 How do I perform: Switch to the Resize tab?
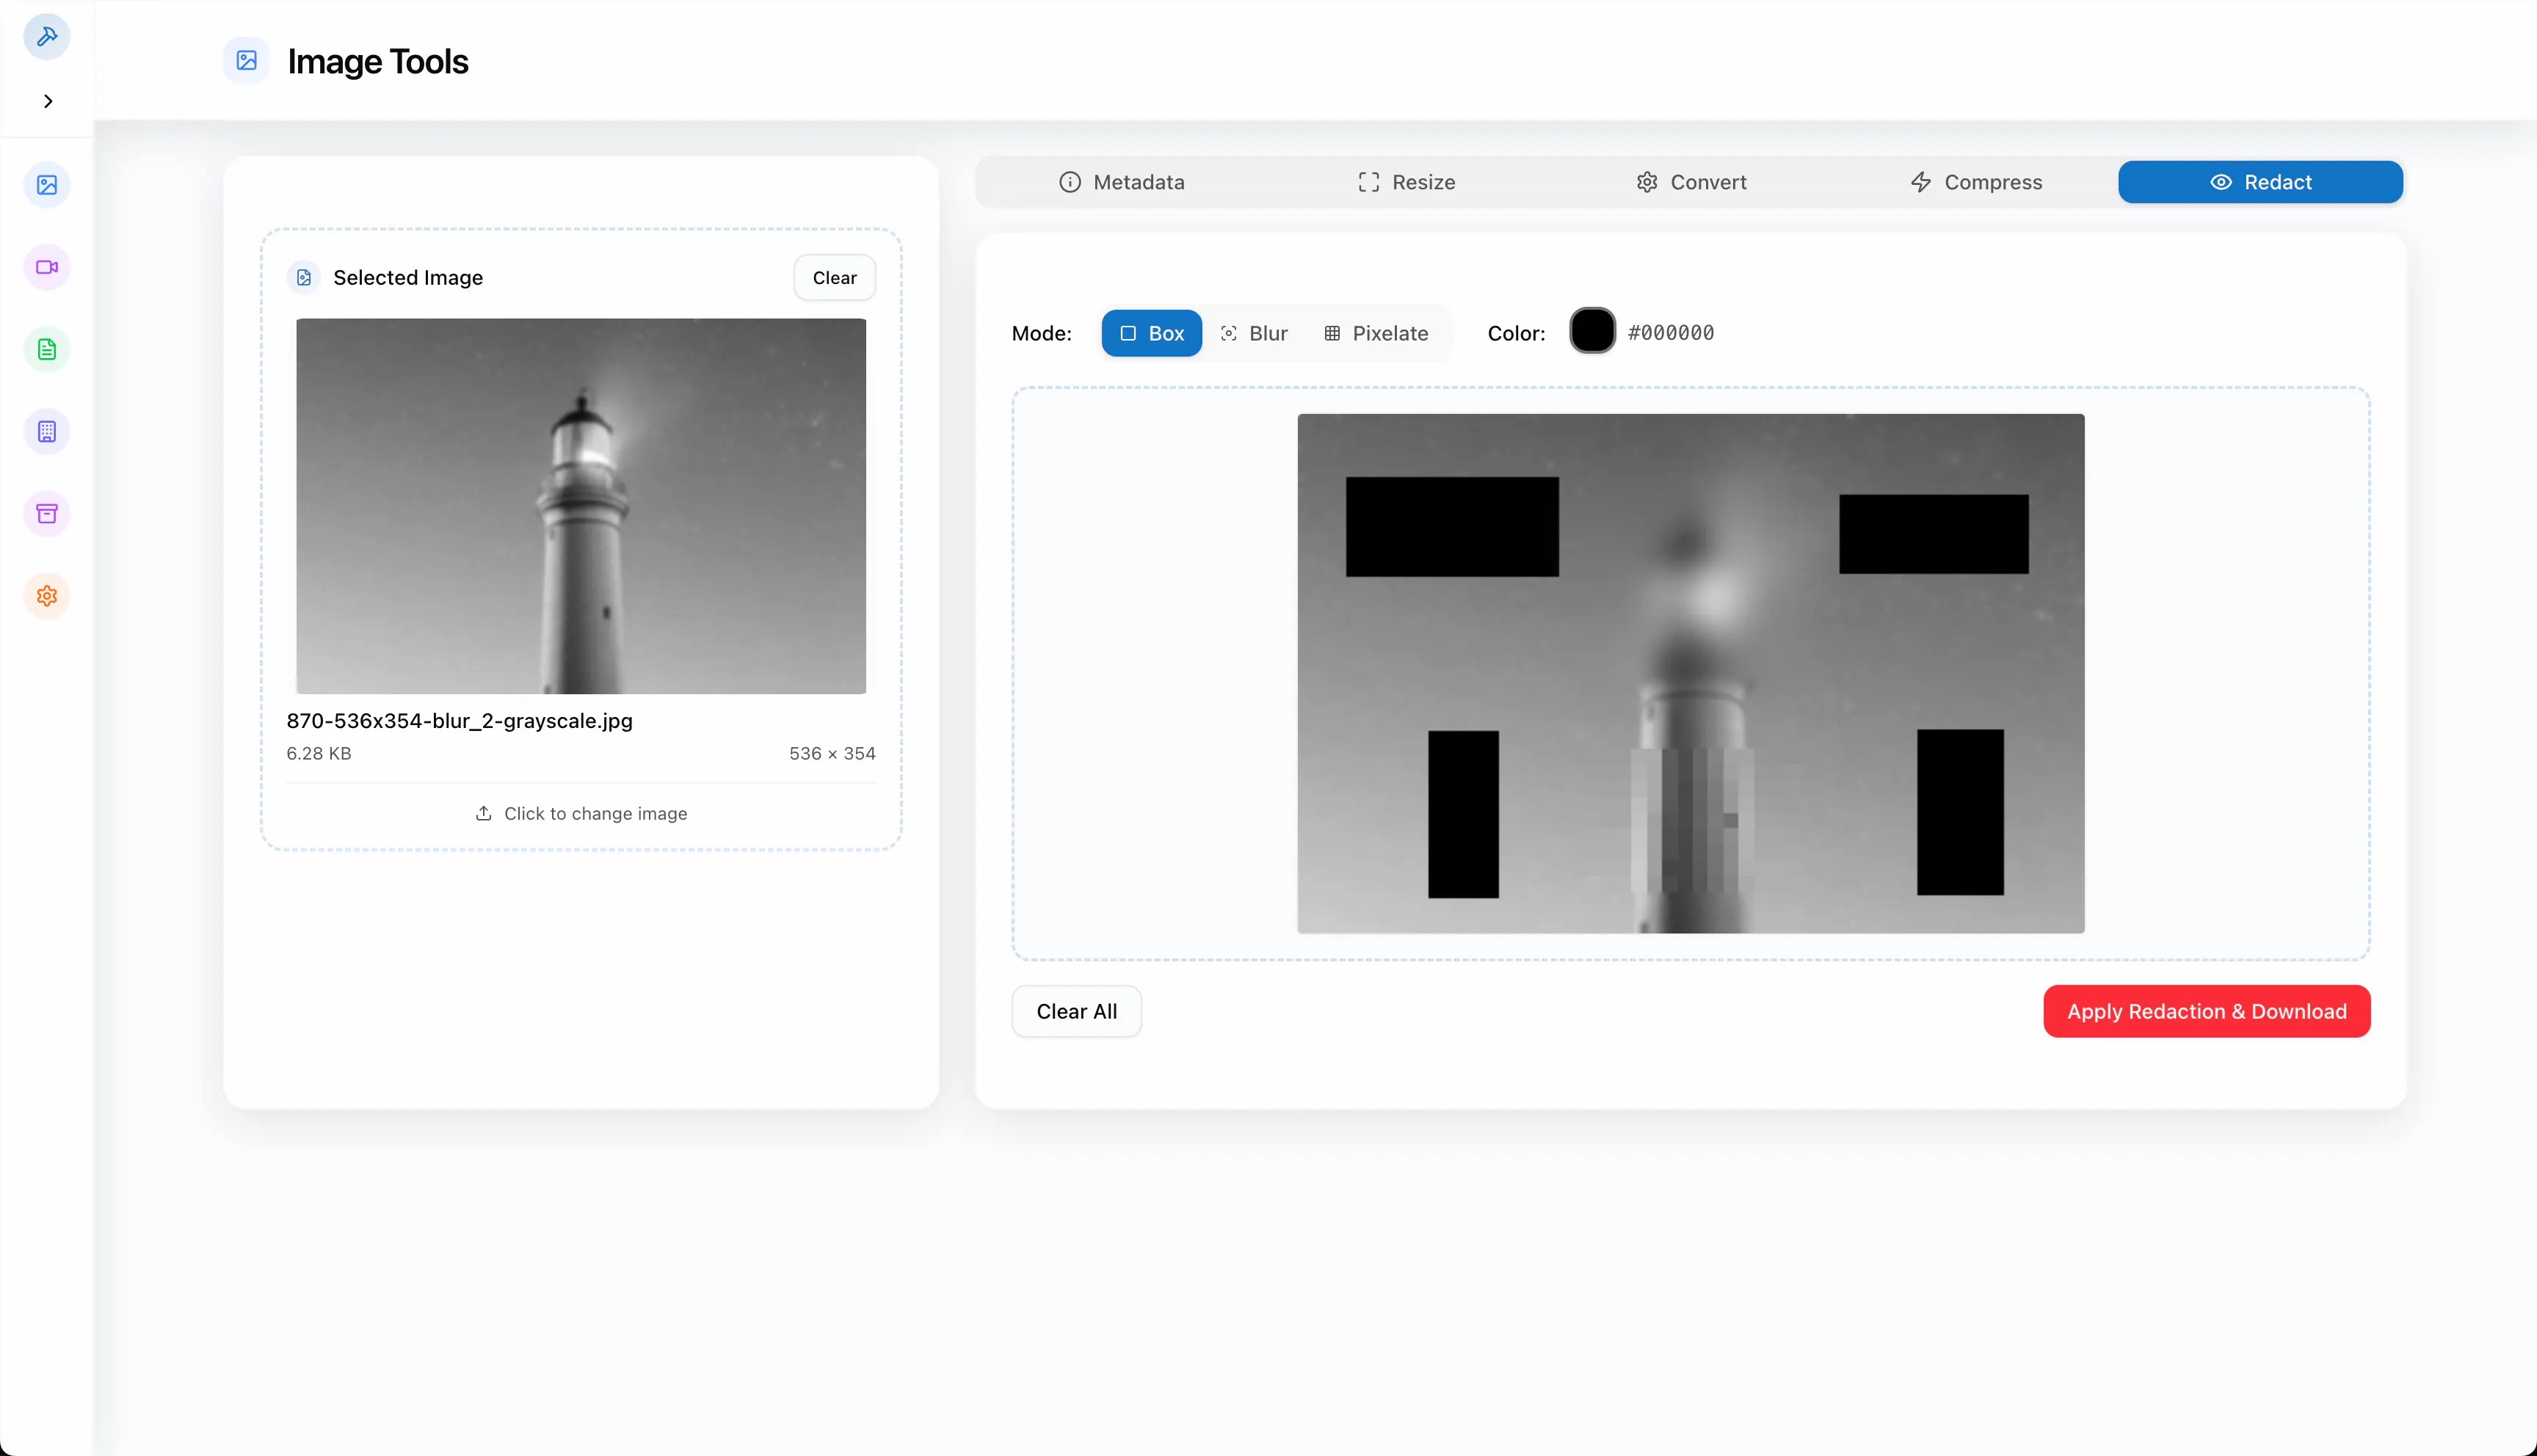pyautogui.click(x=1406, y=182)
